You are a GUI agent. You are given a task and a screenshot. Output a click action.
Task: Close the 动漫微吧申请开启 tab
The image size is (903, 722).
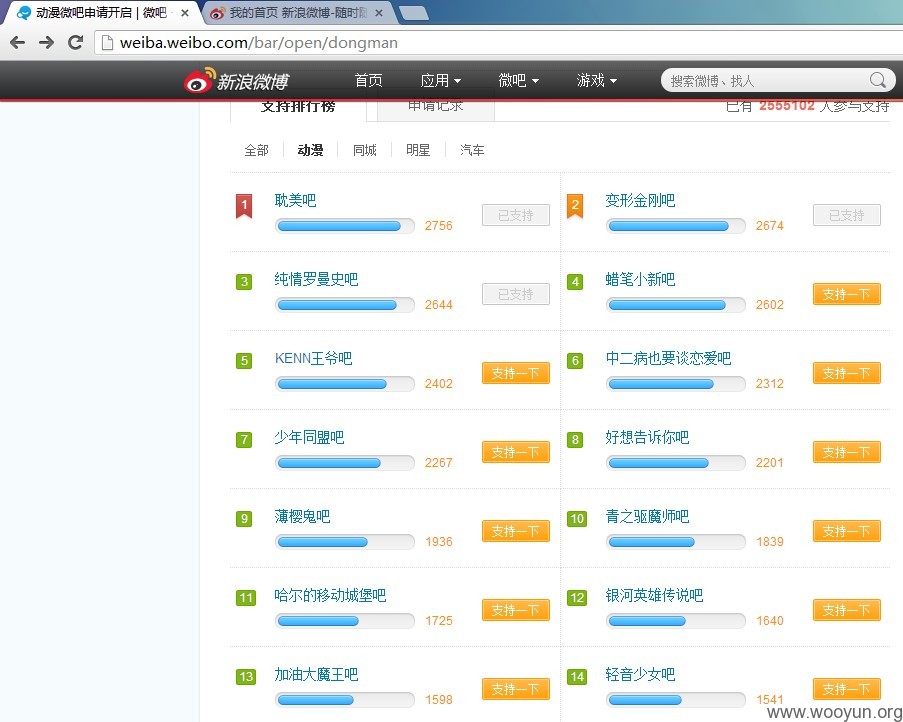pos(185,13)
